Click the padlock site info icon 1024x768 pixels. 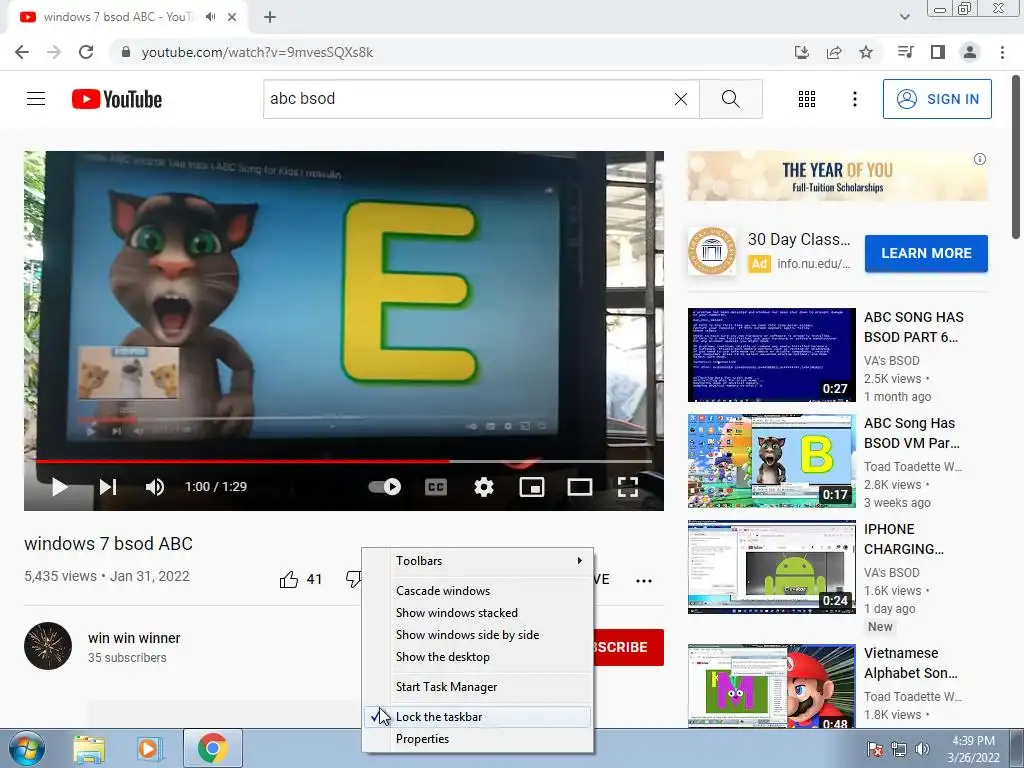[x=126, y=52]
